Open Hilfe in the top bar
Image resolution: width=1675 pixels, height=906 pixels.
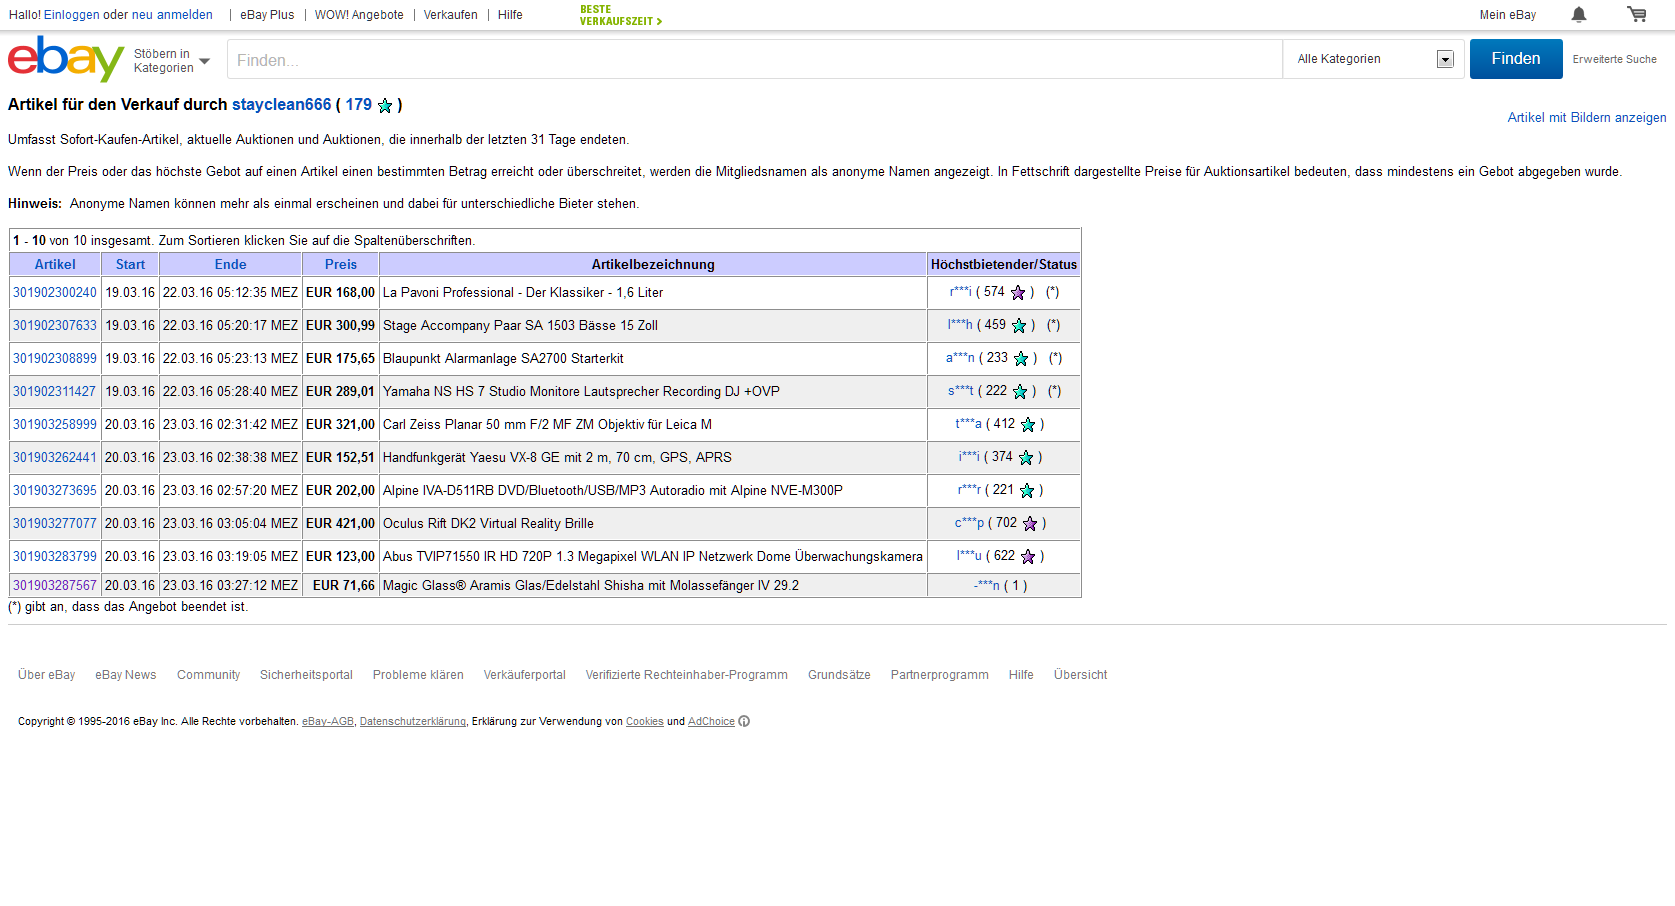[510, 15]
